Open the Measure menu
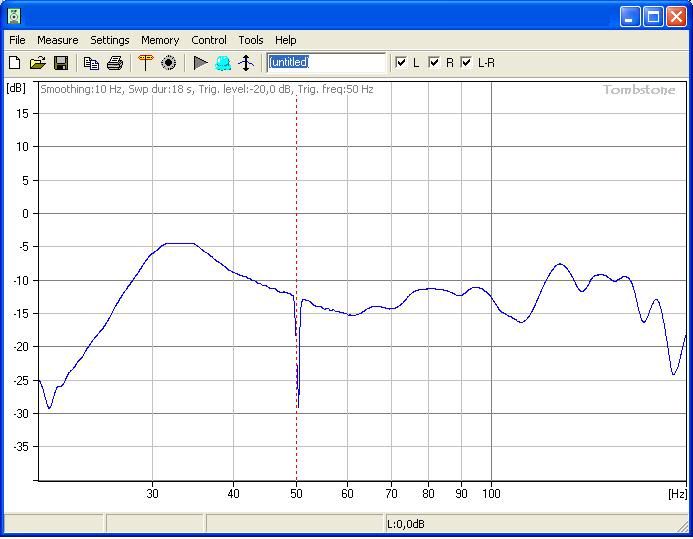 57,40
